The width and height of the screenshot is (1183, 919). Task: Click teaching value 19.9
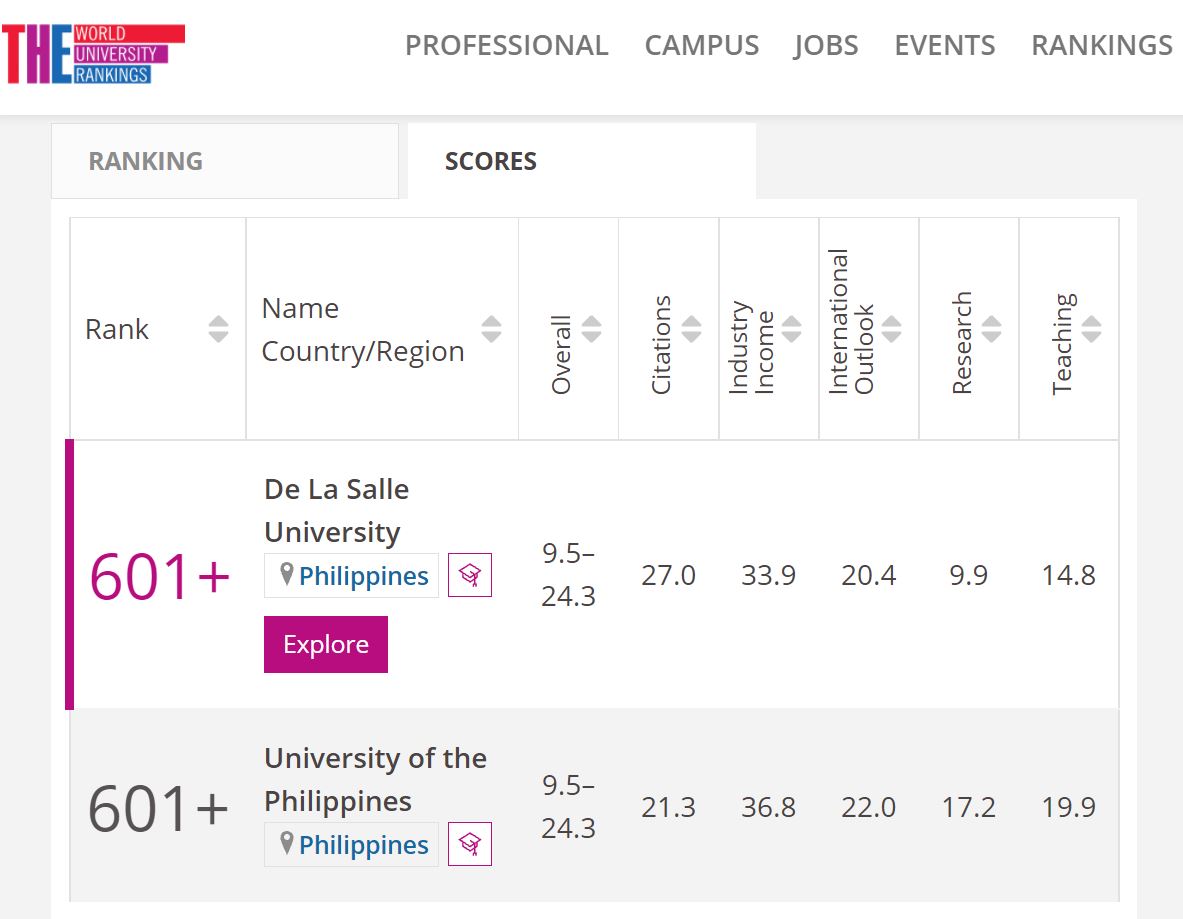(x=1068, y=807)
